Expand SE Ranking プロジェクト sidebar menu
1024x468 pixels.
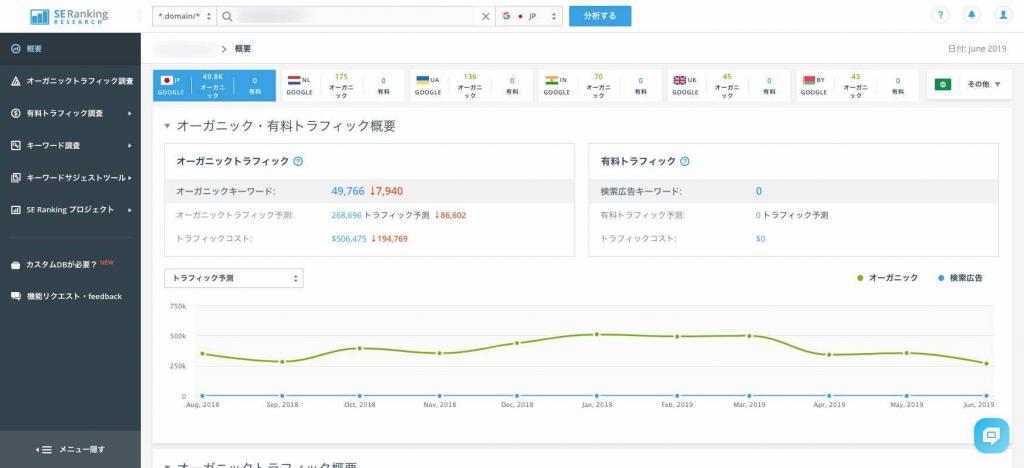pos(71,210)
